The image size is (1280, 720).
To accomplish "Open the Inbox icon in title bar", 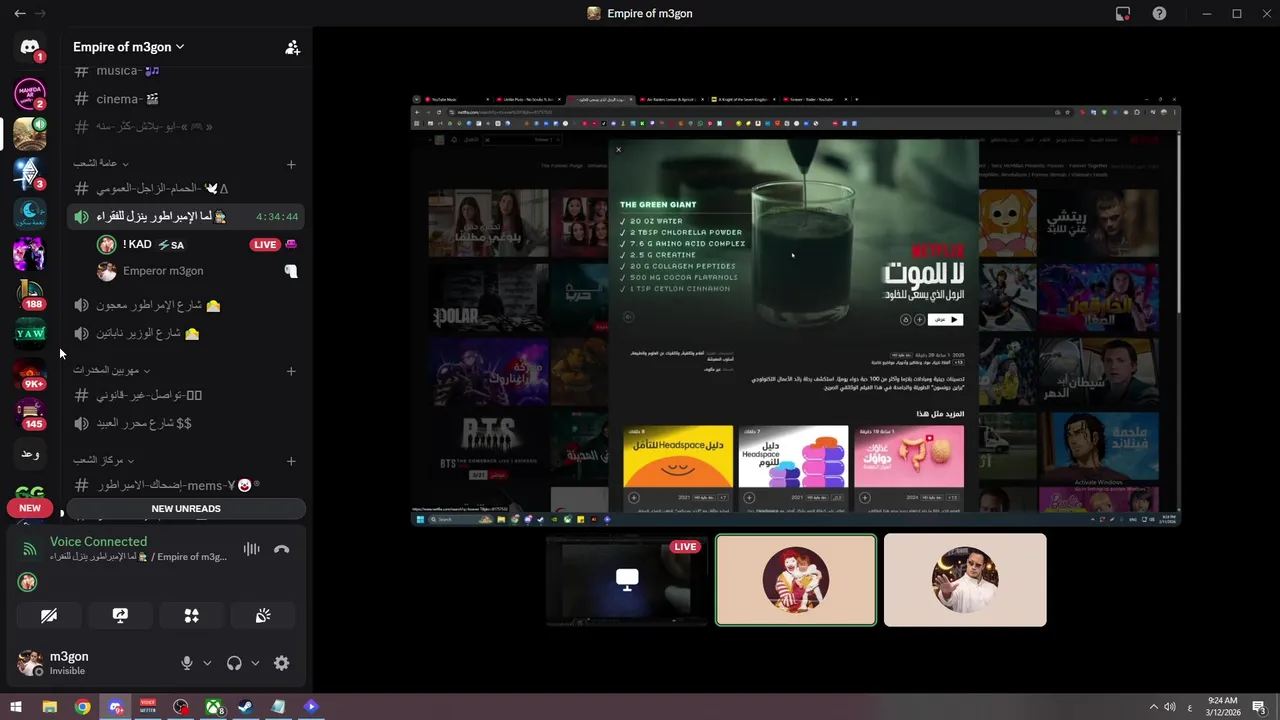I will tap(1123, 14).
